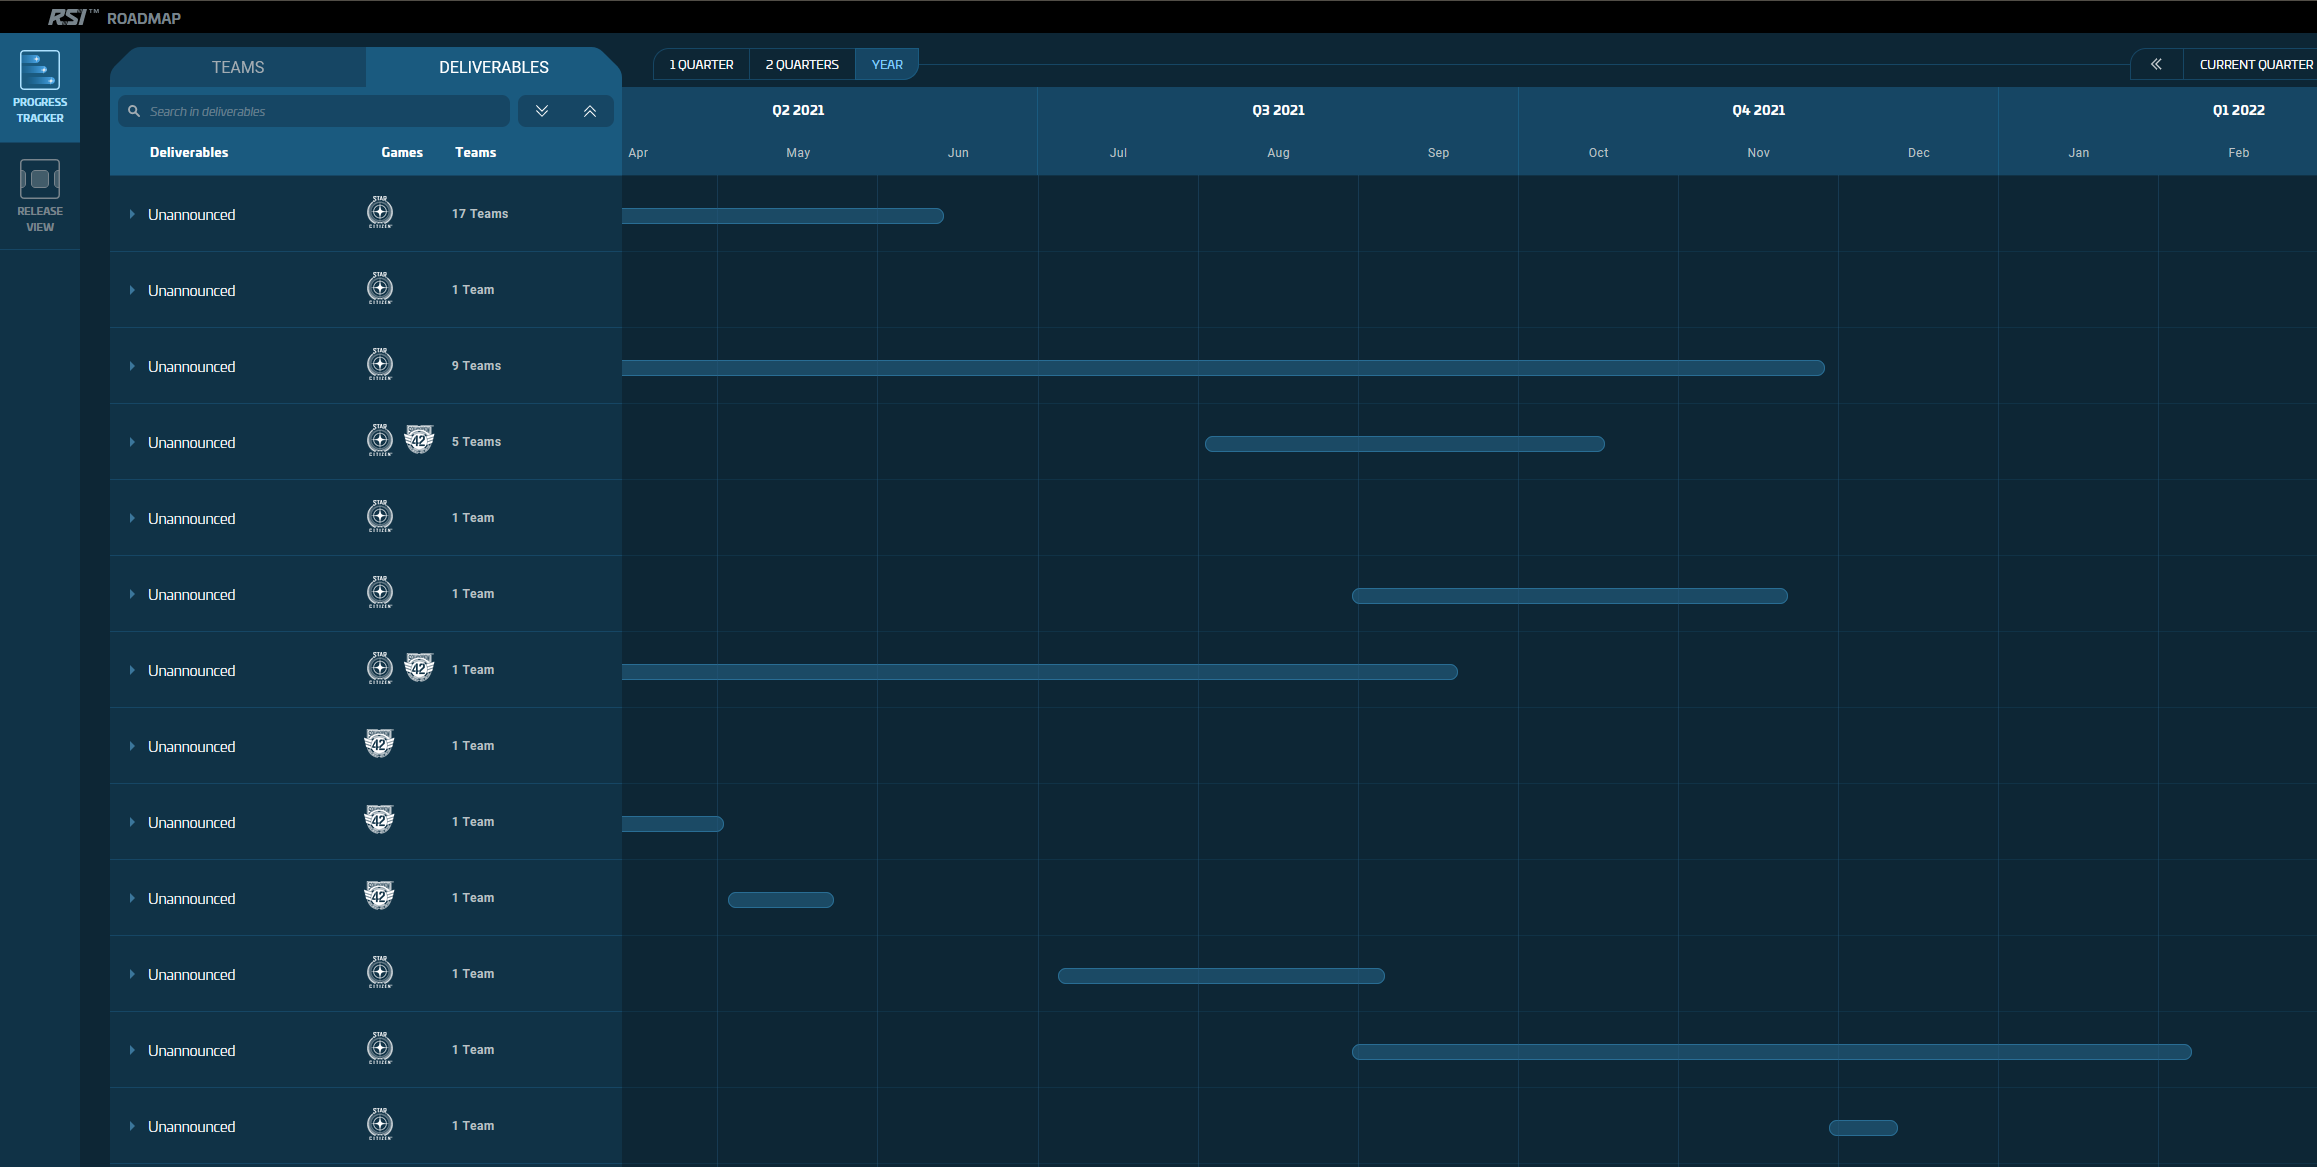This screenshot has width=2317, height=1167.
Task: Click Squadron 42 icon in 5 Teams row
Action: tap(419, 440)
